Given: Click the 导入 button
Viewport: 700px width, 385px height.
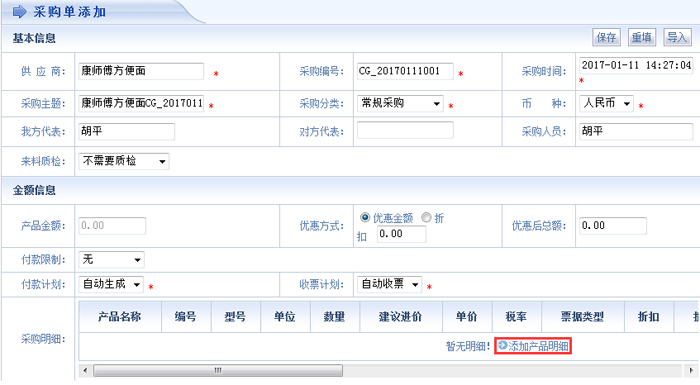Looking at the screenshot, I should [677, 37].
